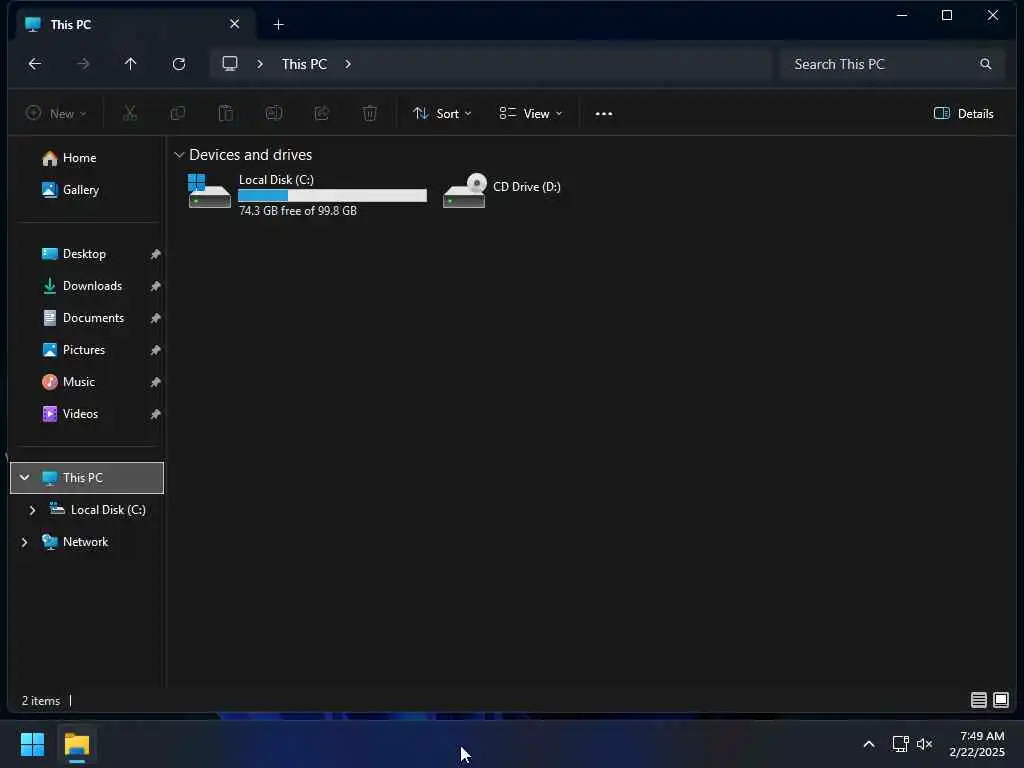Collapse Devices and drives group
The width and height of the screenshot is (1024, 768).
tap(179, 155)
